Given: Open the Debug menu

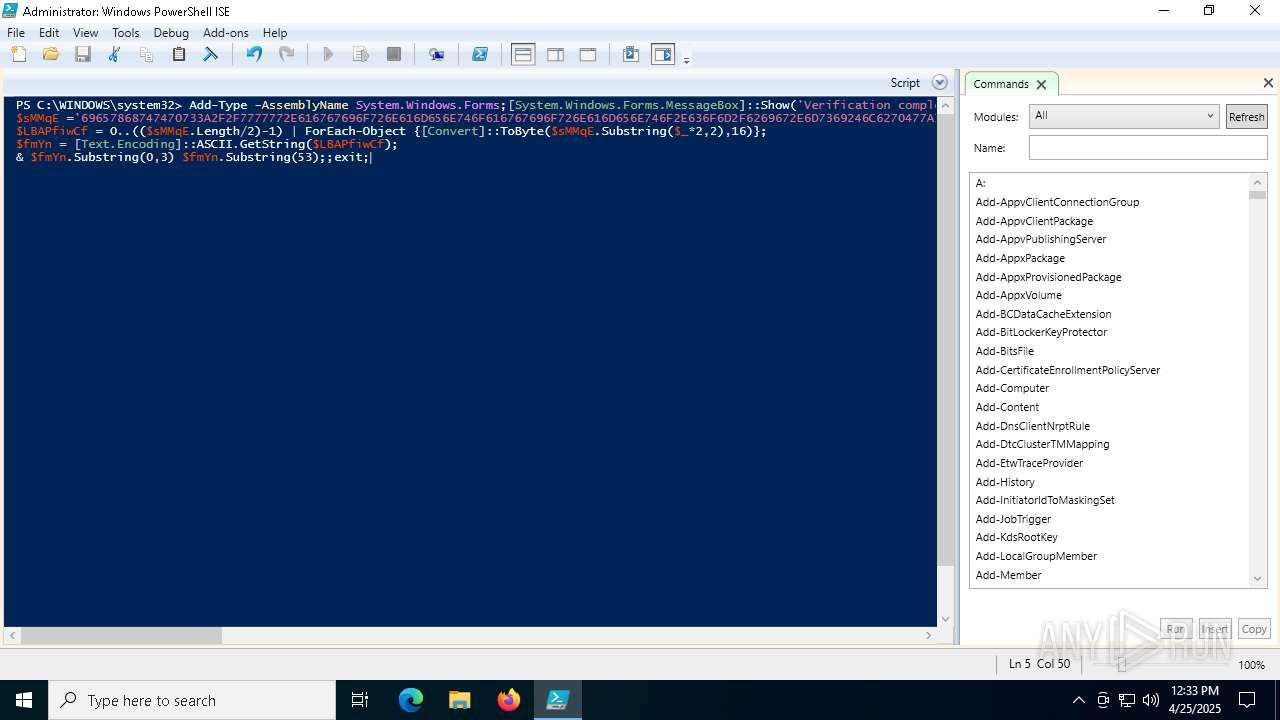Looking at the screenshot, I should pos(171,33).
